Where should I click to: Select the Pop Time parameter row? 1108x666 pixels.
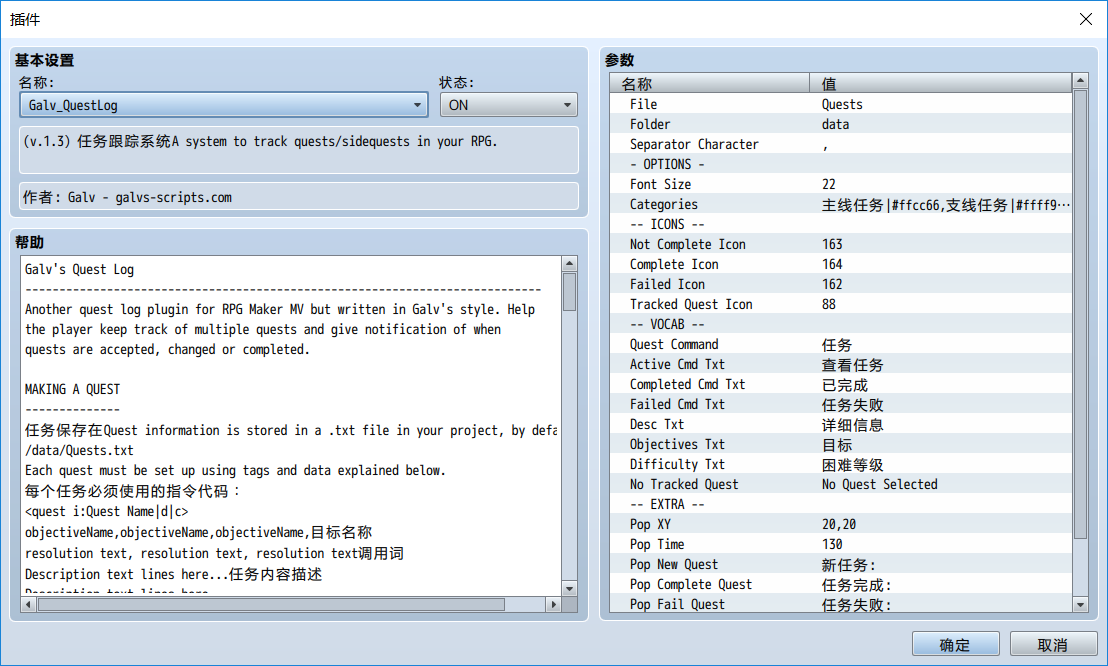click(x=841, y=544)
